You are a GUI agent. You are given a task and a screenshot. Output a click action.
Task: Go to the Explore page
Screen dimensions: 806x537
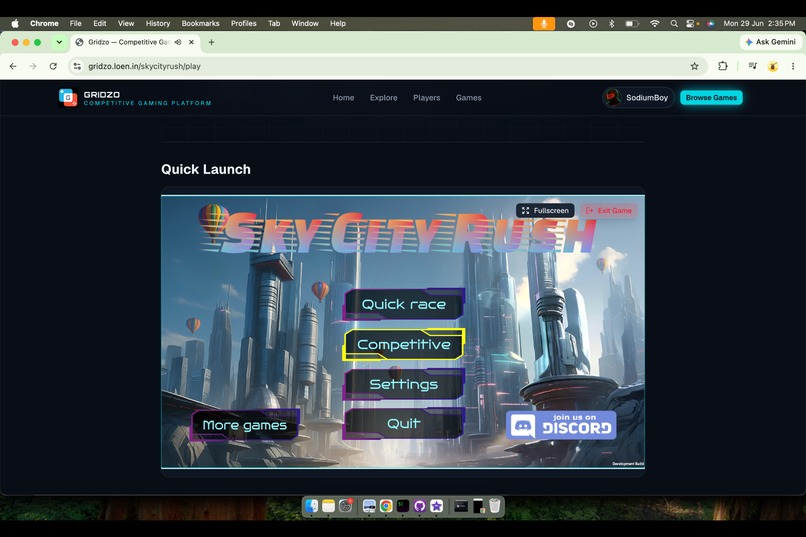383,98
